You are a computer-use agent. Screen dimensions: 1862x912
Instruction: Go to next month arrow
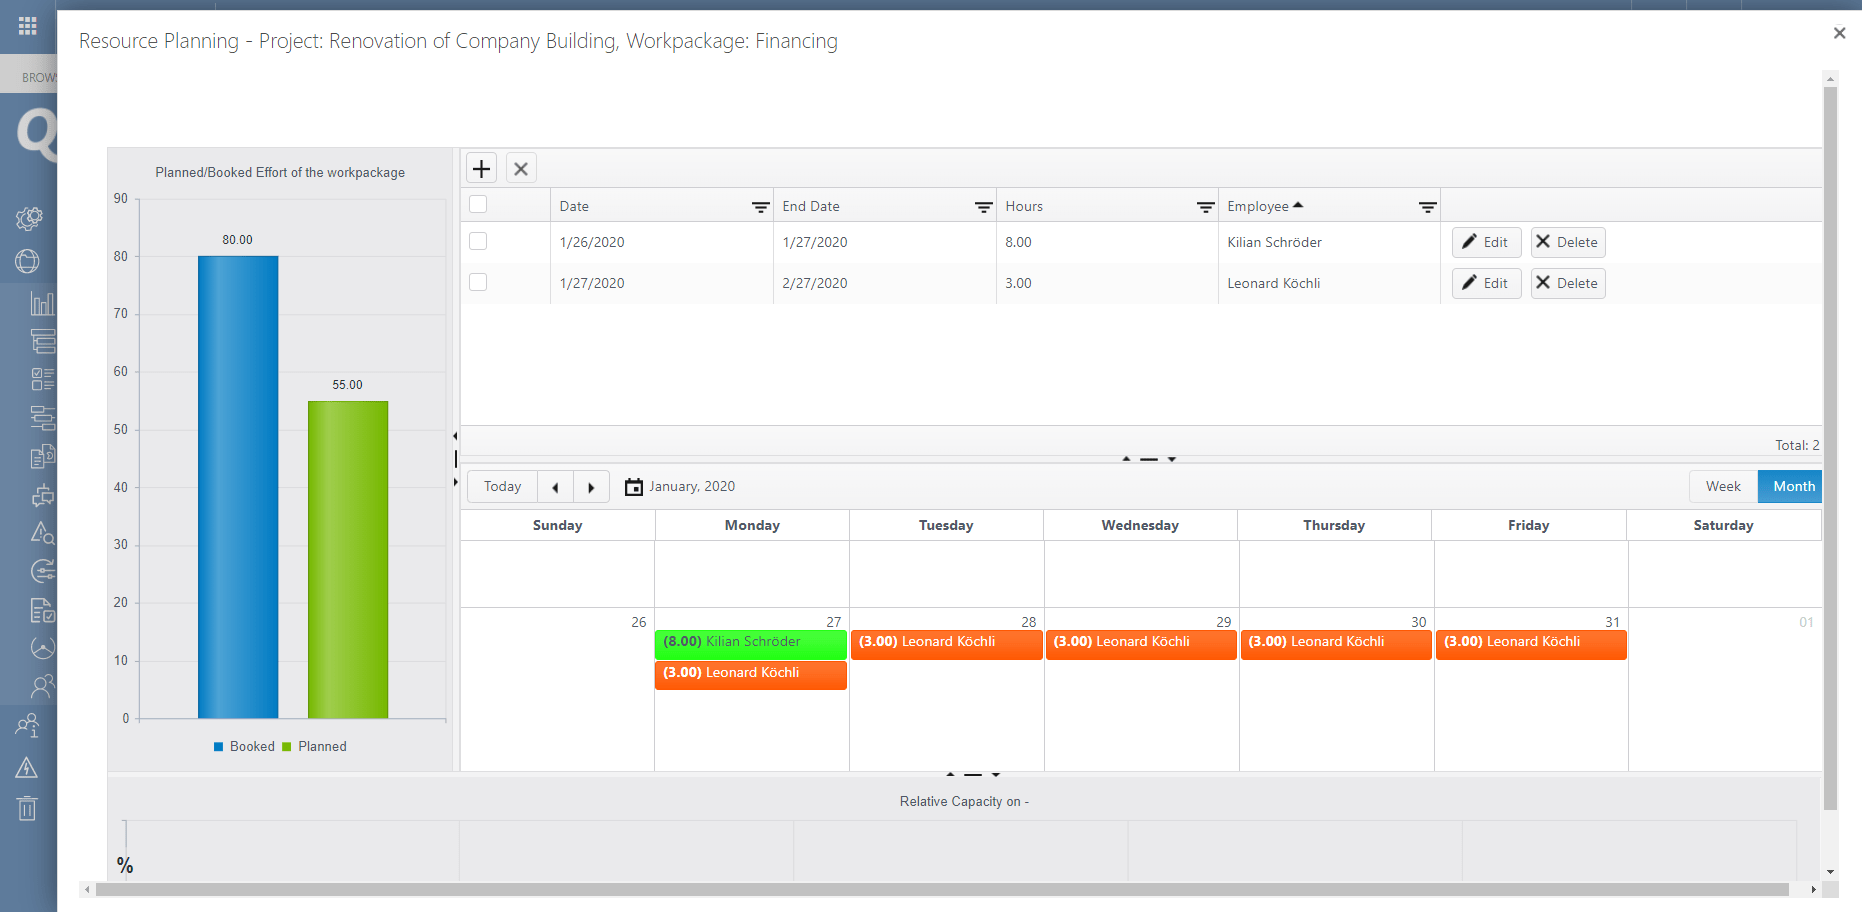[591, 487]
